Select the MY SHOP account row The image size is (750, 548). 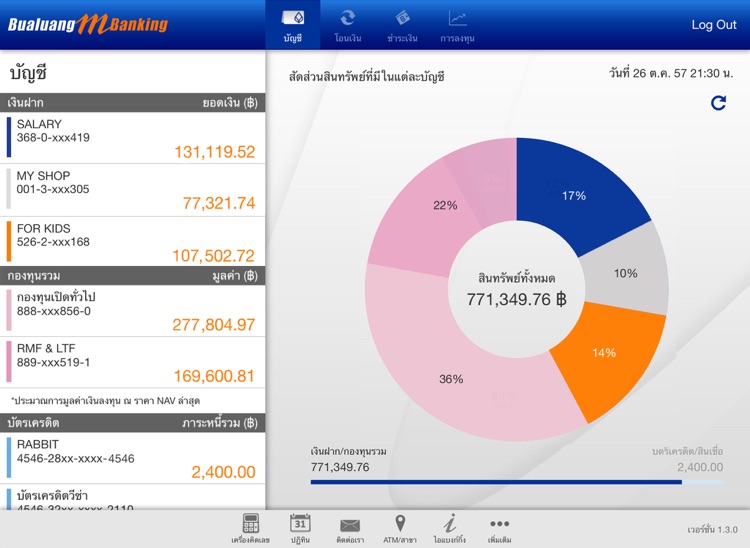click(x=132, y=190)
